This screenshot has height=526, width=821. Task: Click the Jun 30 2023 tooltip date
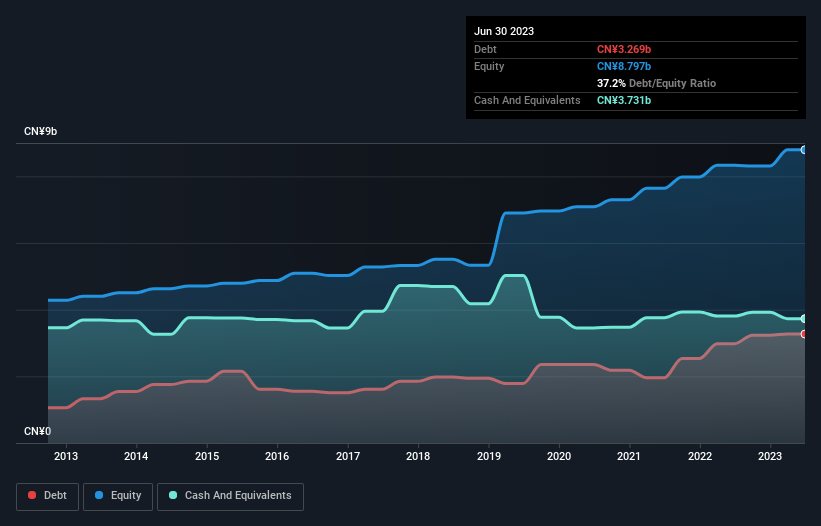click(504, 31)
